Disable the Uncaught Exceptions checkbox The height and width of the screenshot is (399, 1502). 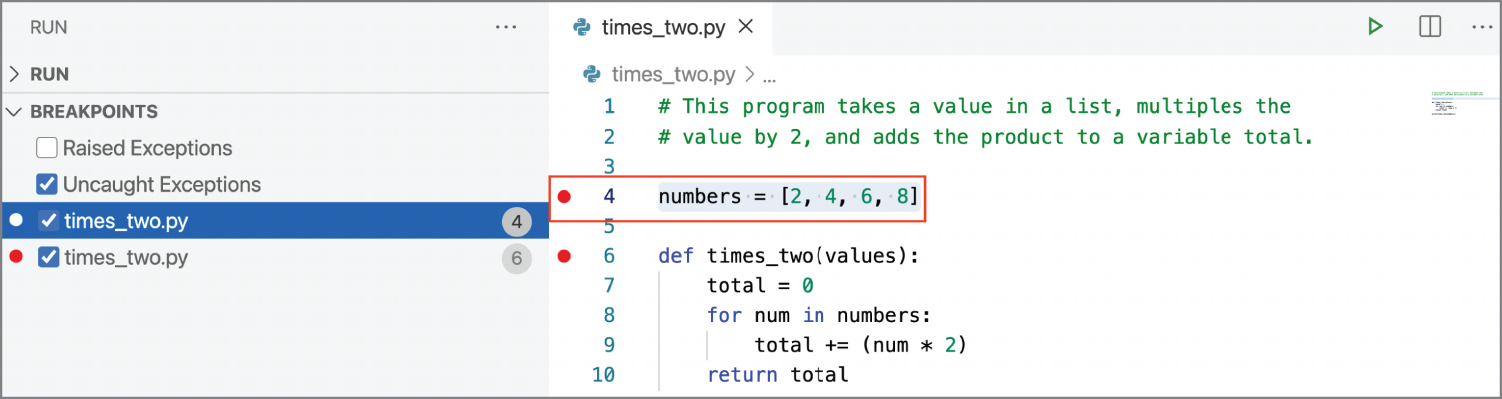click(47, 185)
